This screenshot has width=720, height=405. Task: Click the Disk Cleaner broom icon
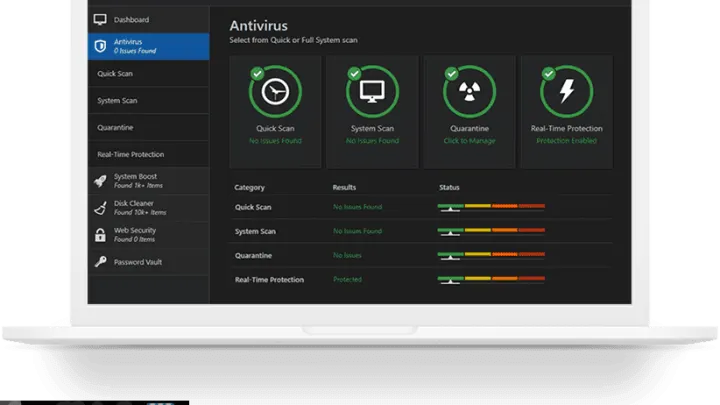(x=100, y=208)
